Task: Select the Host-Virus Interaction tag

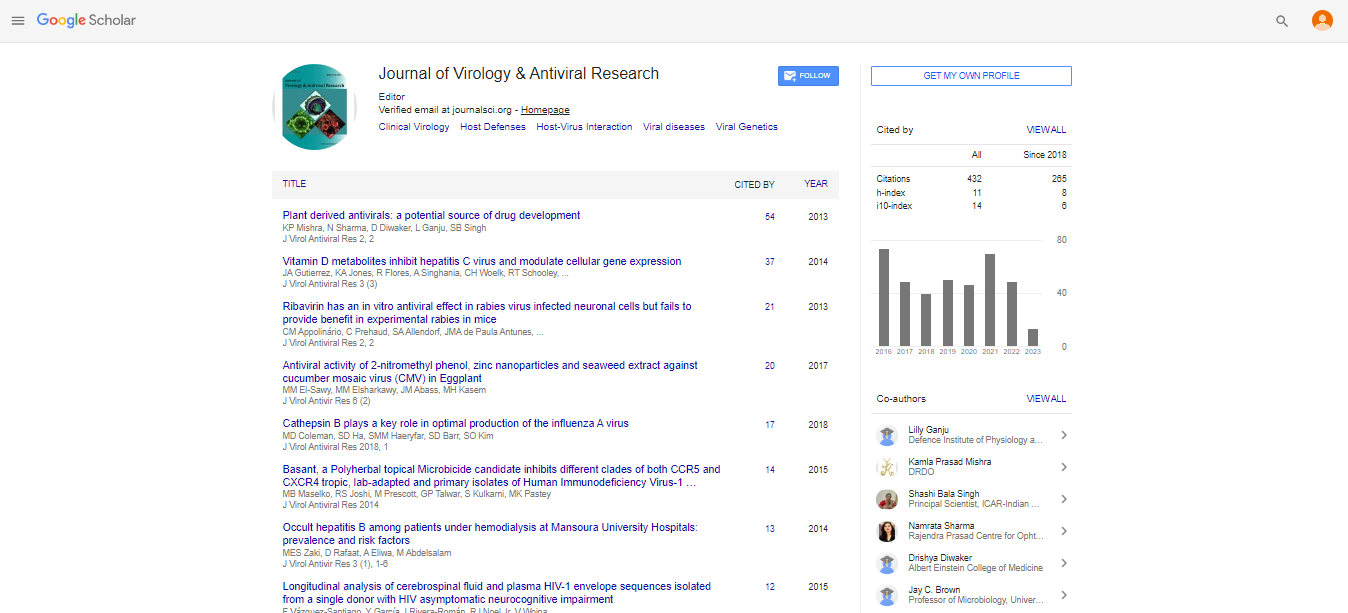Action: coord(584,127)
